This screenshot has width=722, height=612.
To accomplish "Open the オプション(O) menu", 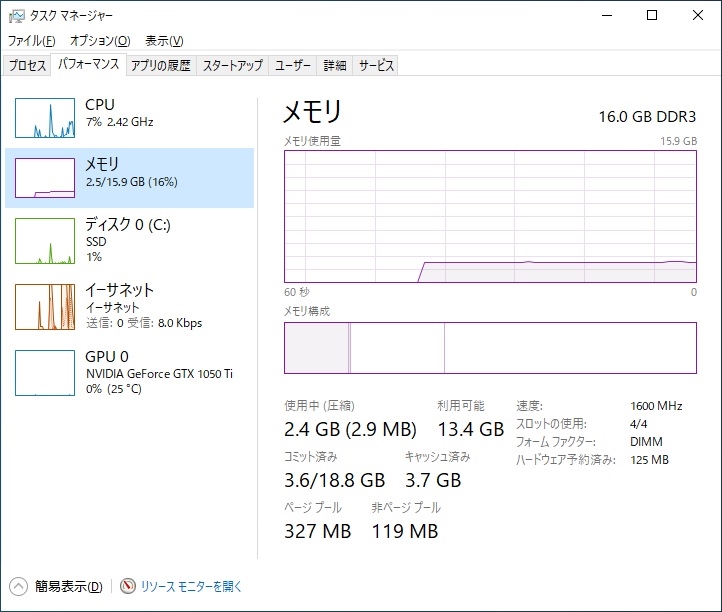I will (100, 41).
